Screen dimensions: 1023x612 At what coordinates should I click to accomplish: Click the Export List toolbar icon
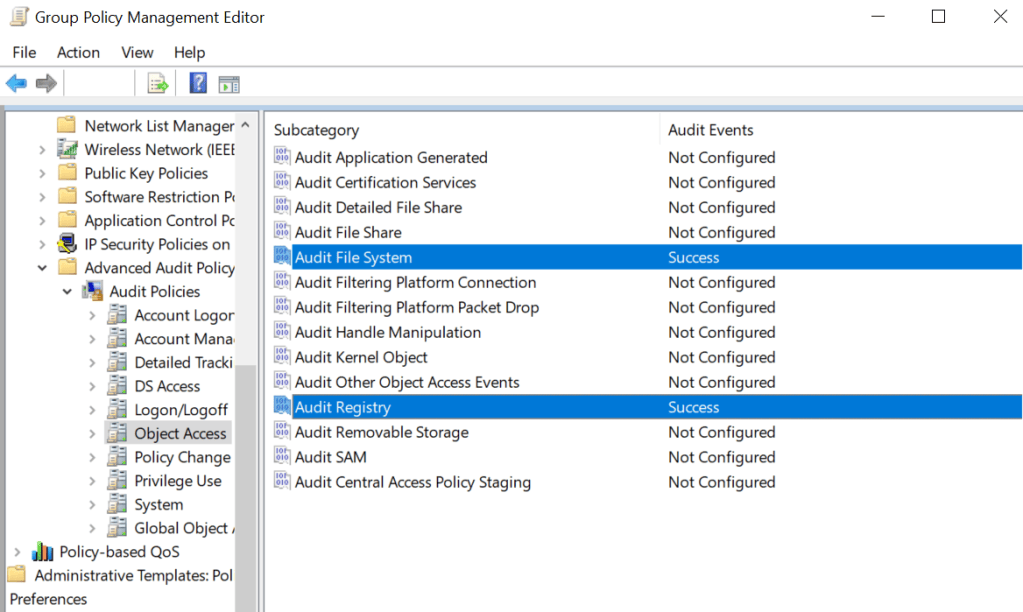[157, 84]
